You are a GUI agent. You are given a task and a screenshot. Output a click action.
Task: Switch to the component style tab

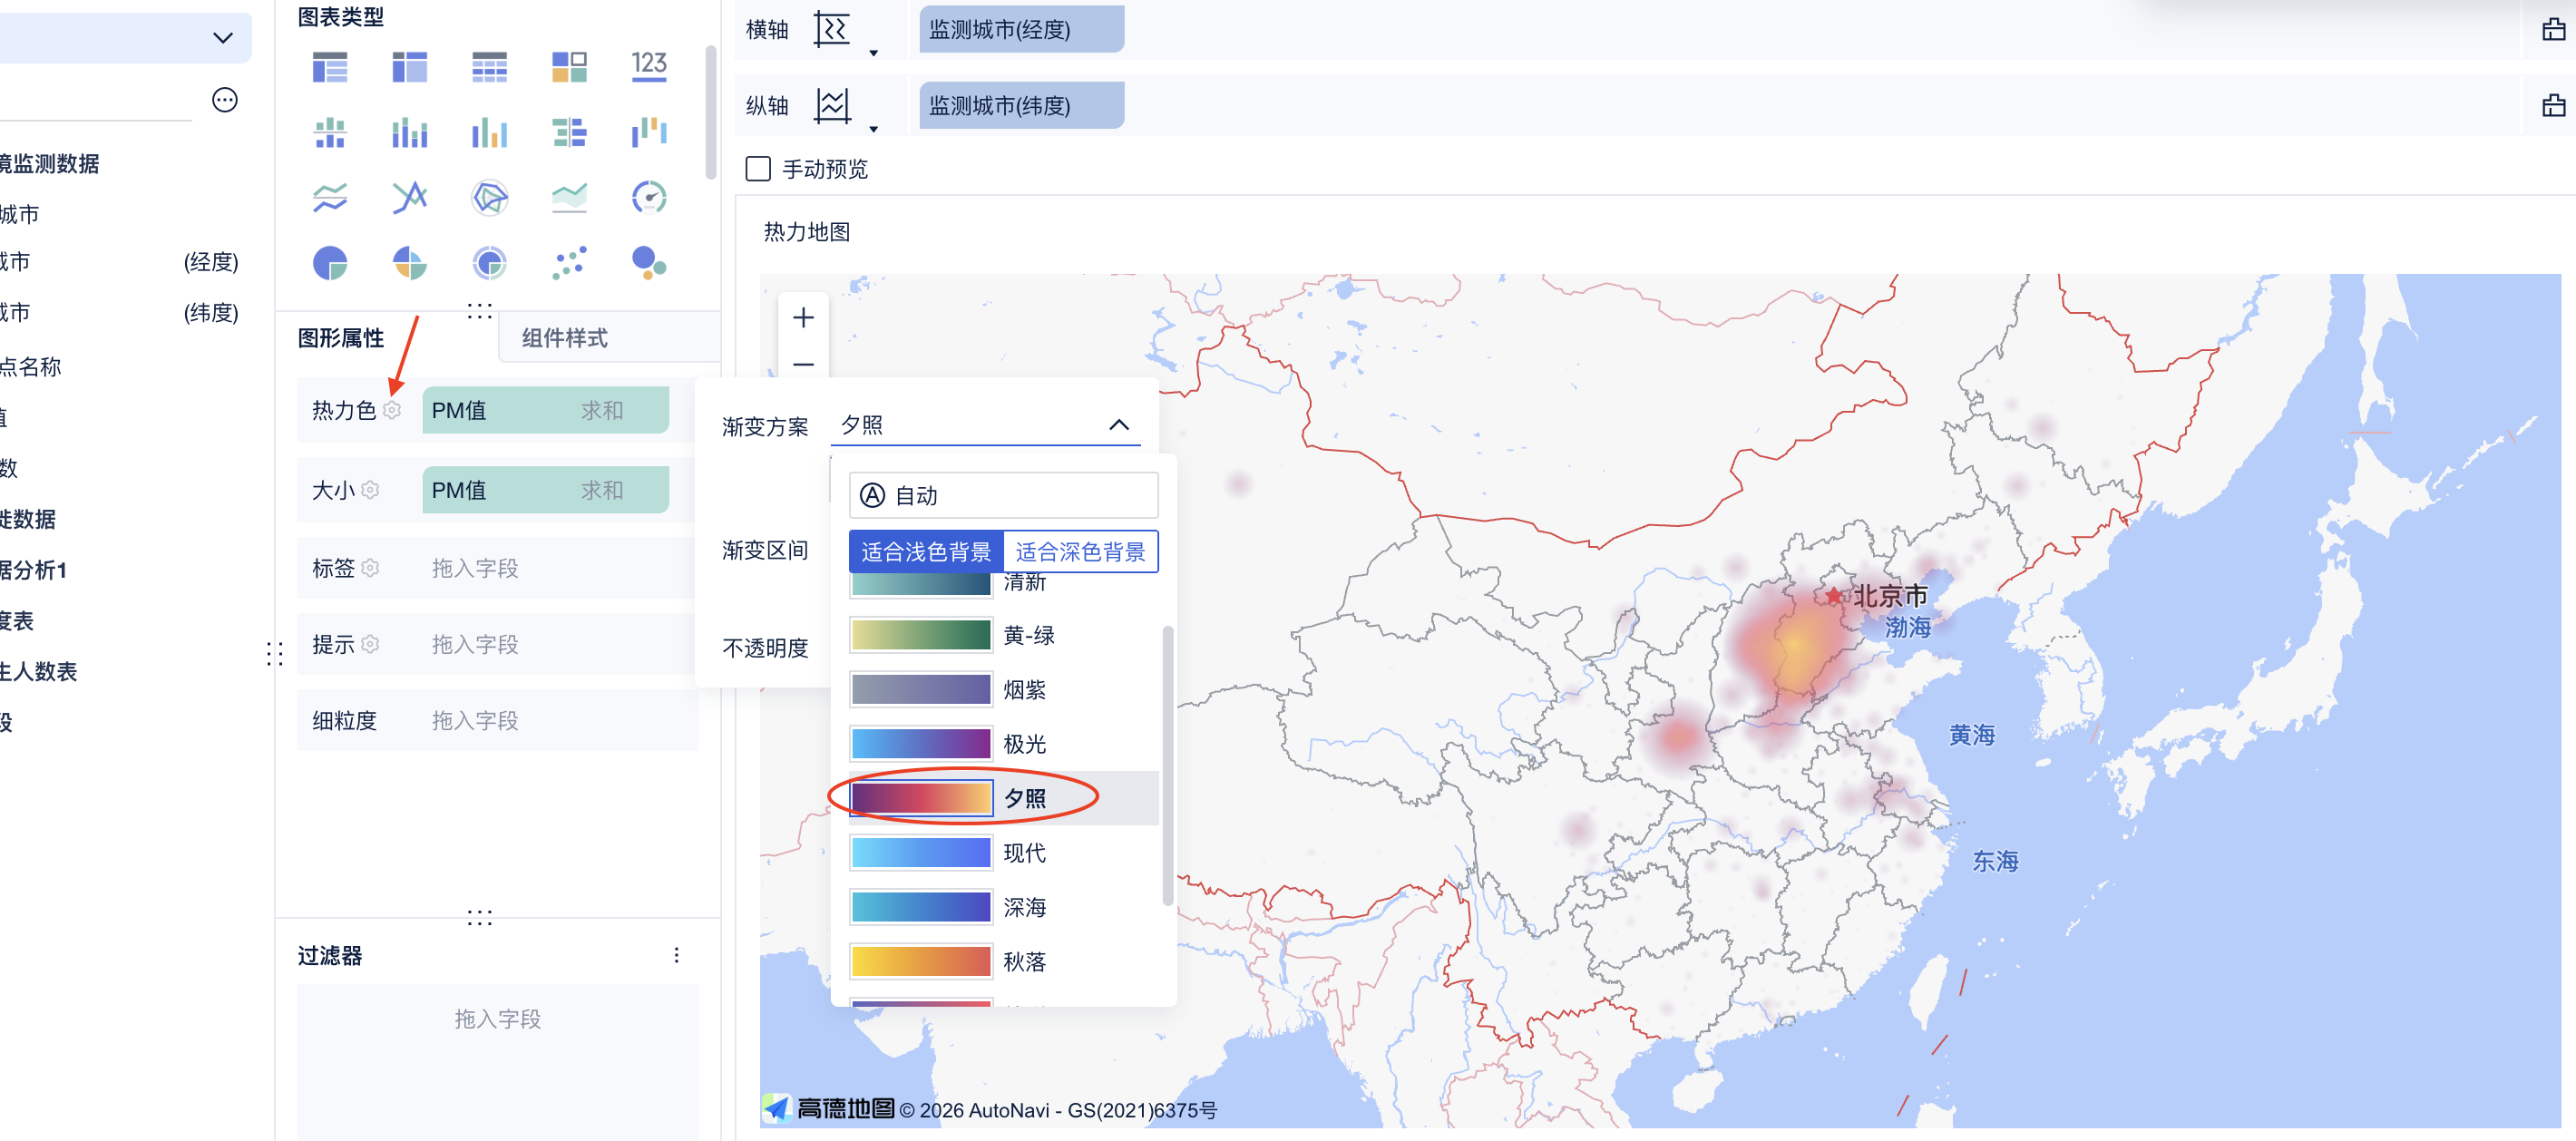click(565, 338)
